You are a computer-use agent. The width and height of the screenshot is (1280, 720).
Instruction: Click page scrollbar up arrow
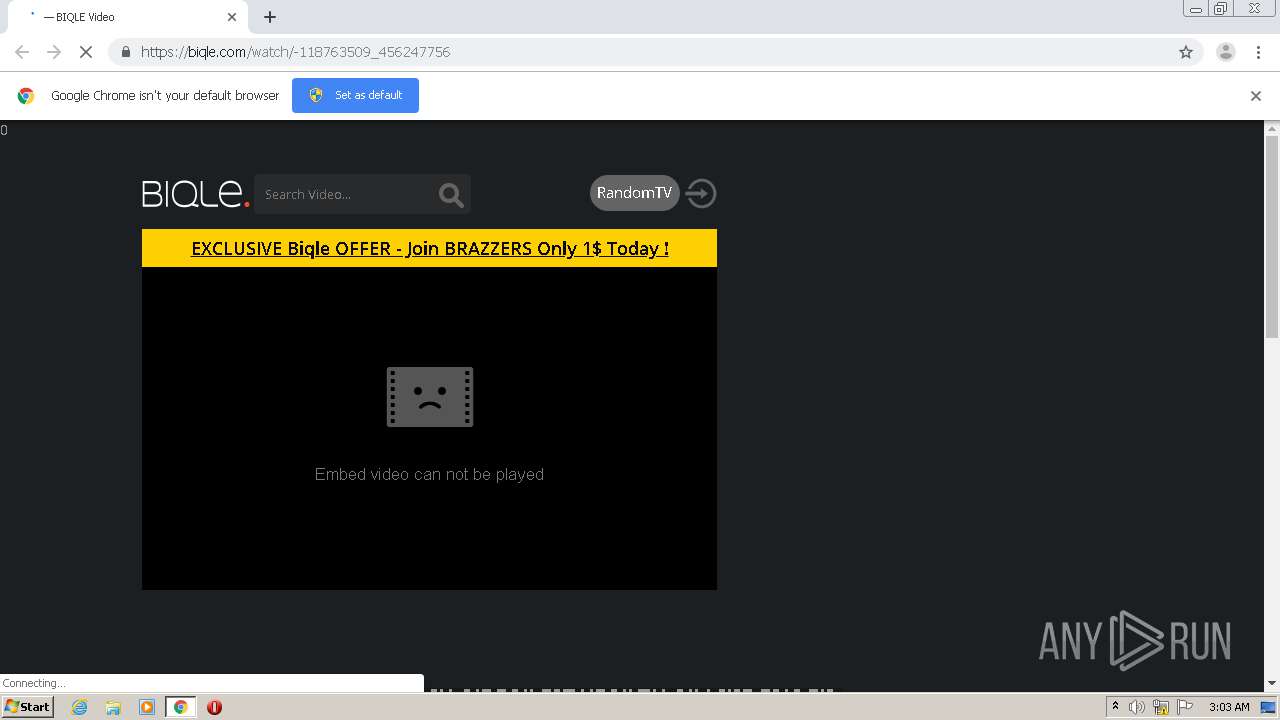(x=1272, y=128)
